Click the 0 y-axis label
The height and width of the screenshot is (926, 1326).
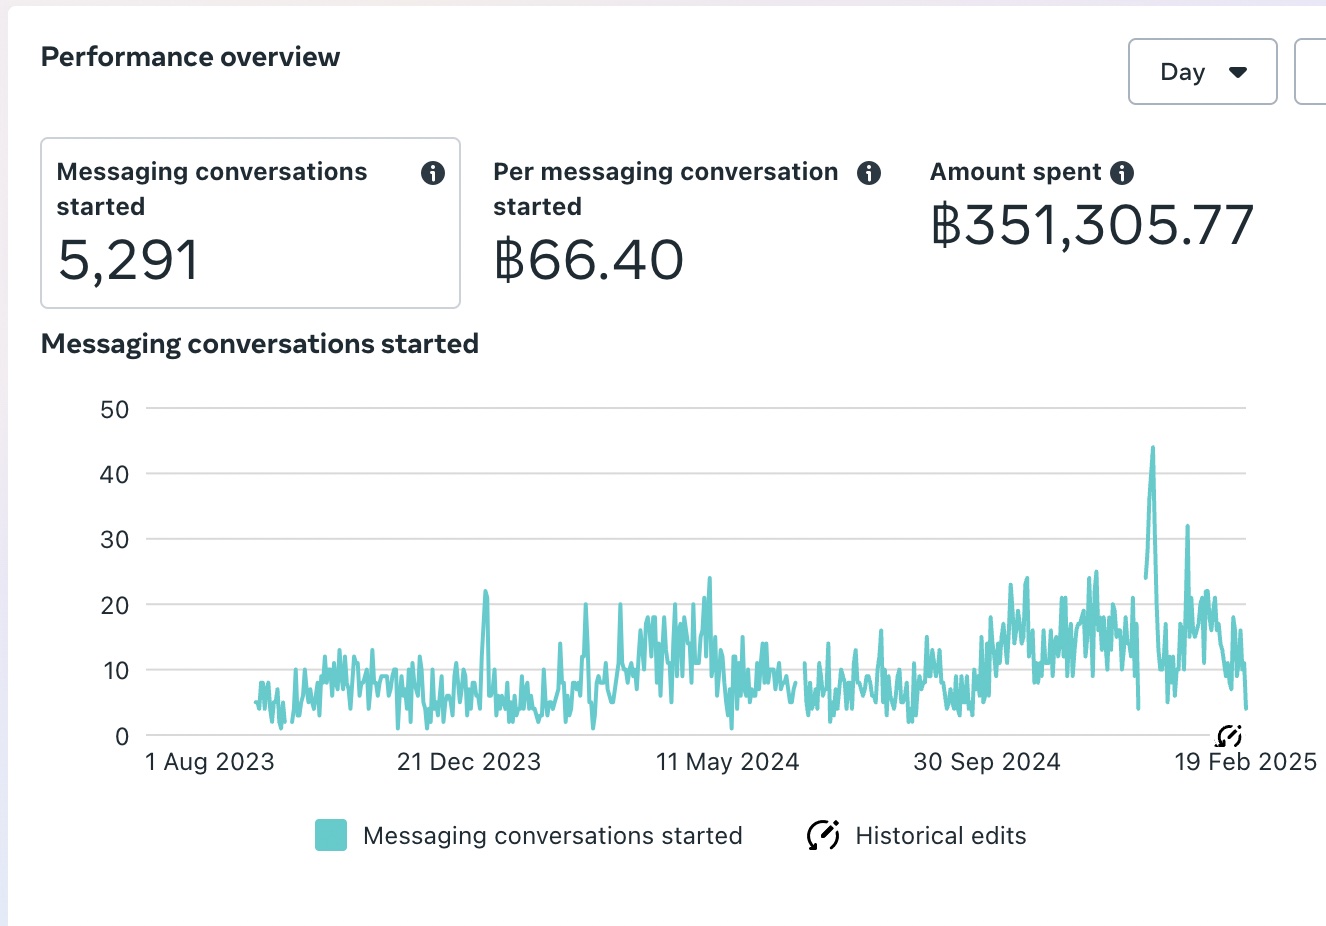click(x=122, y=737)
